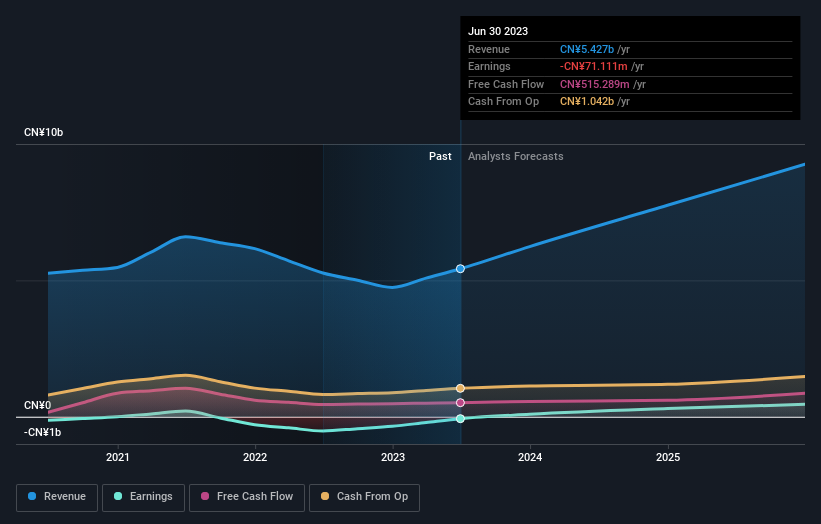Viewport: 821px width, 524px height.
Task: Click the -CN¥1b y-axis label
Action: (x=42, y=432)
